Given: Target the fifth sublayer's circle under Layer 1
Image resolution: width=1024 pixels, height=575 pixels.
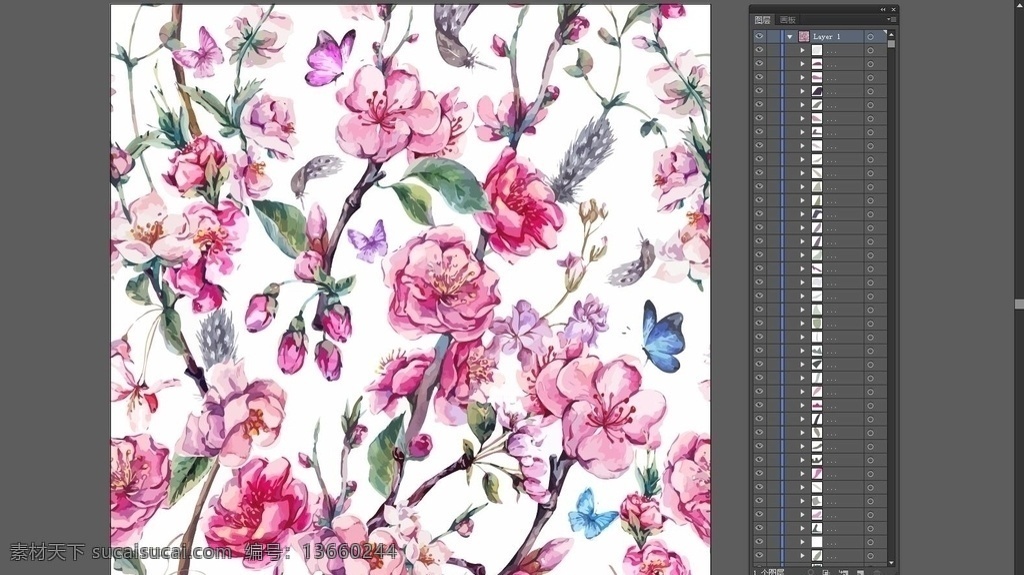Looking at the screenshot, I should tap(871, 105).
